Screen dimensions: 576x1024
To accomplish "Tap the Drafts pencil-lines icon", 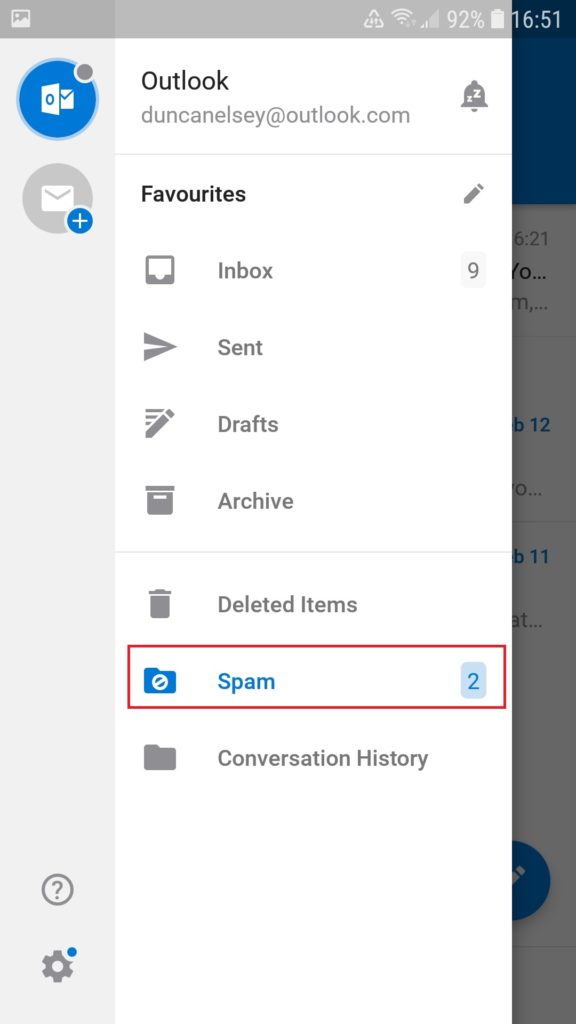I will pos(160,424).
